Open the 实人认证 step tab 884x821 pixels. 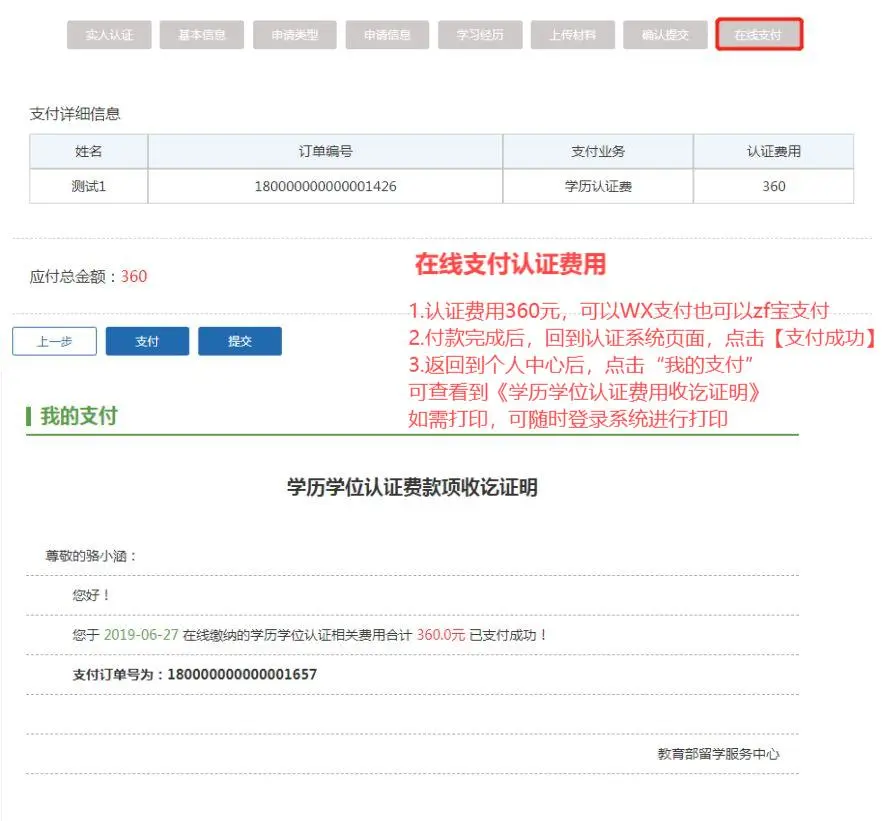pos(109,35)
